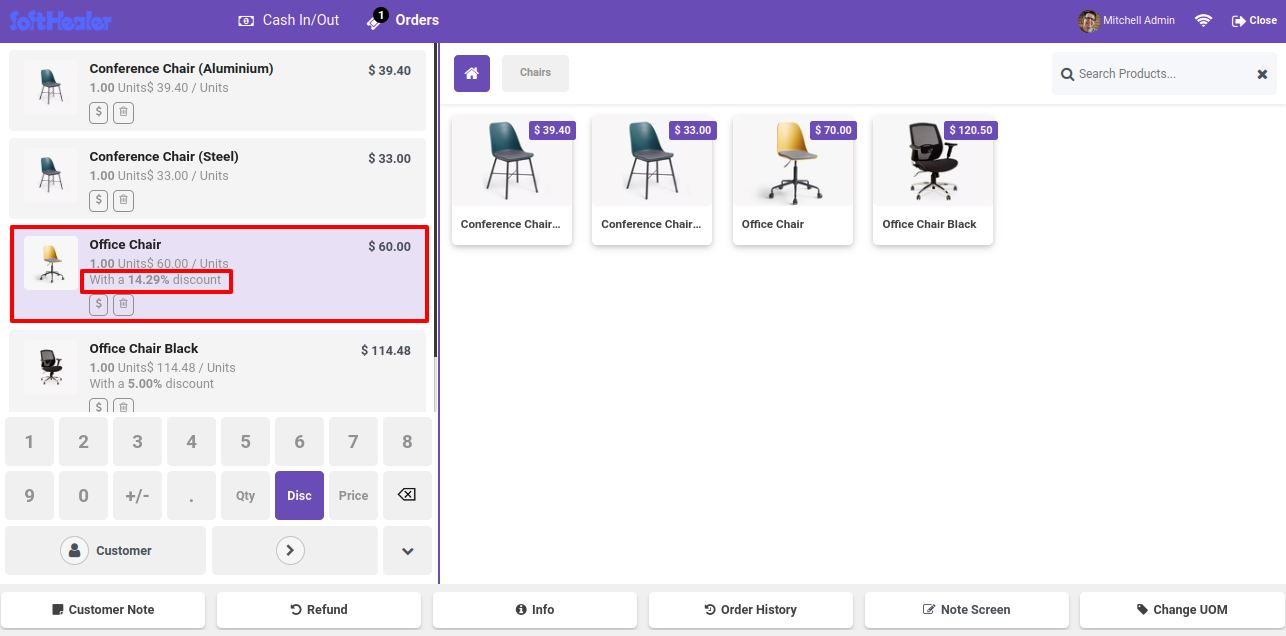The width and height of the screenshot is (1286, 636).
Task: Click dollar icon on Conference Chair (Aluminium) line
Action: (x=98, y=113)
